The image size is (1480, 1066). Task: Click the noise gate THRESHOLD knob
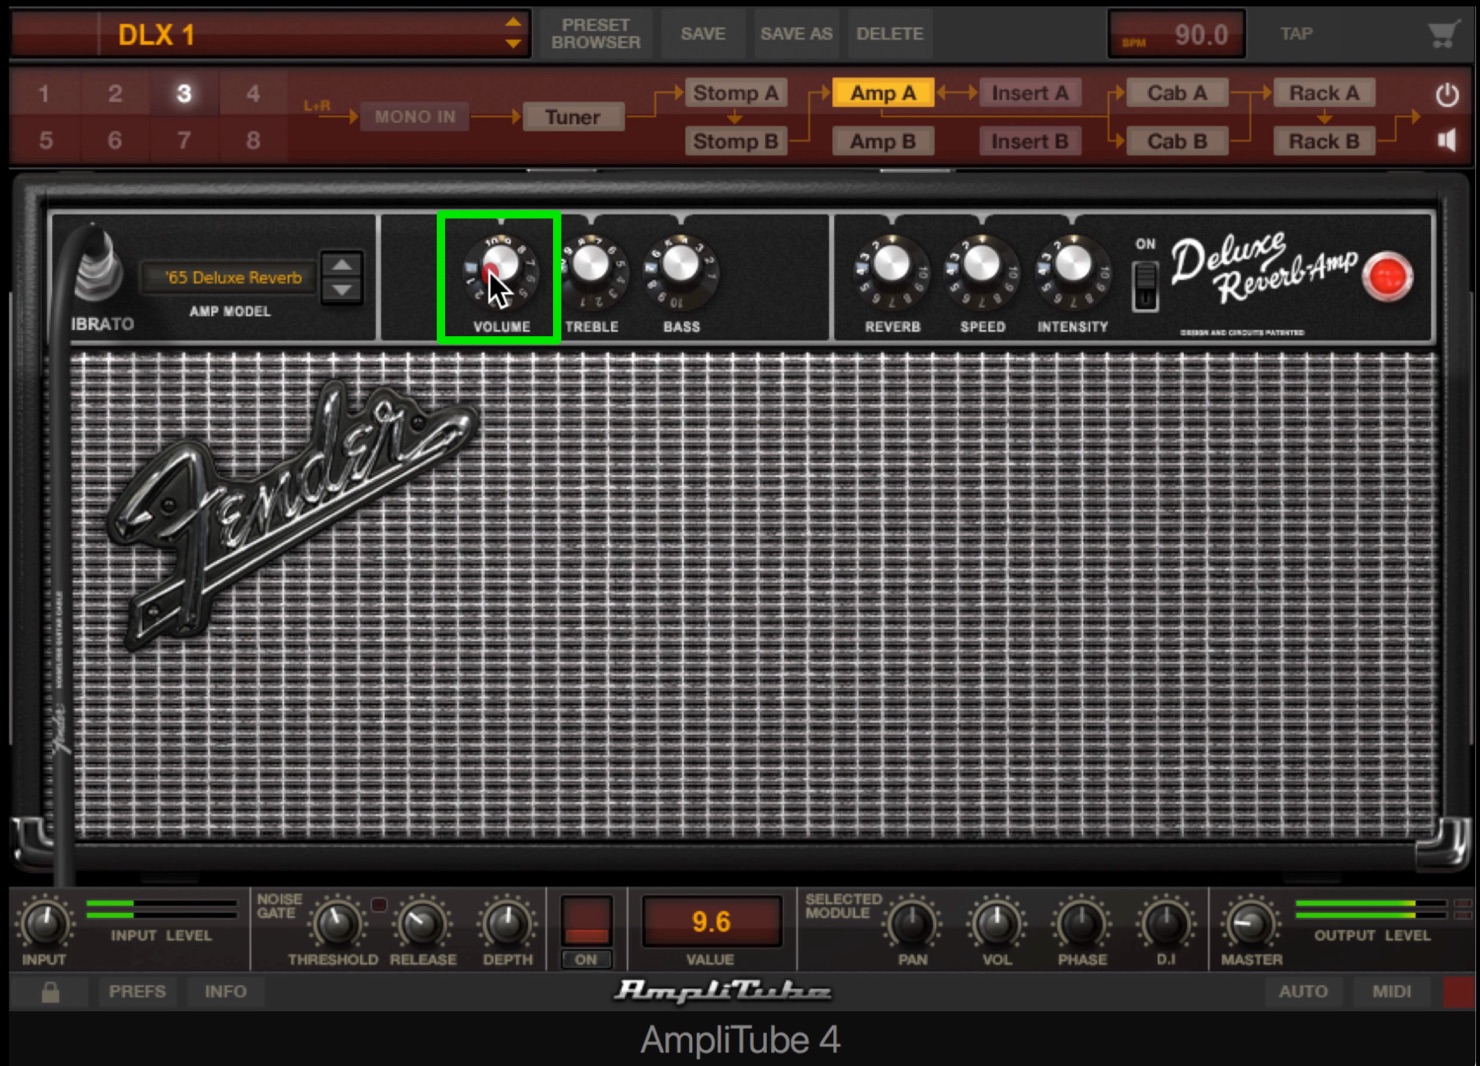point(337,924)
